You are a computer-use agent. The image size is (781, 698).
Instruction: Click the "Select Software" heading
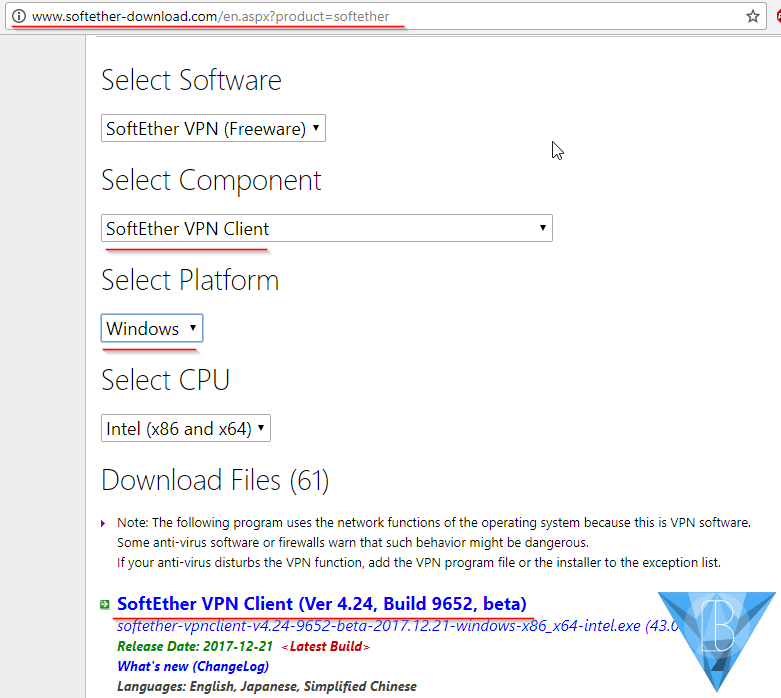[x=191, y=80]
